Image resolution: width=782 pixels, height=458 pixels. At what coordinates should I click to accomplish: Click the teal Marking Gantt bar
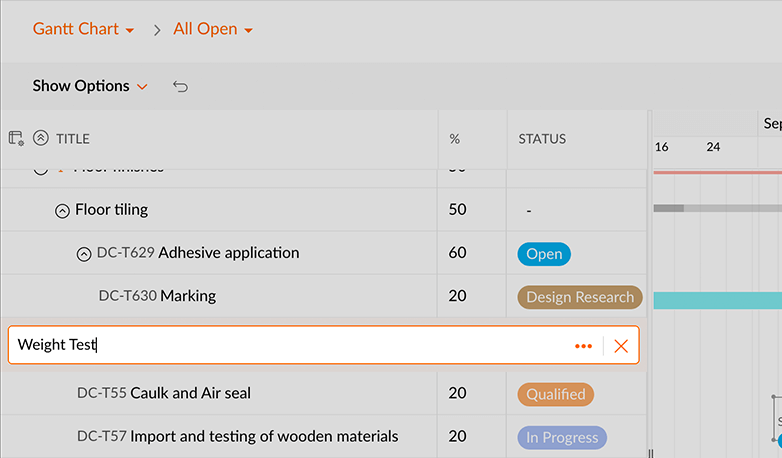[x=716, y=300]
